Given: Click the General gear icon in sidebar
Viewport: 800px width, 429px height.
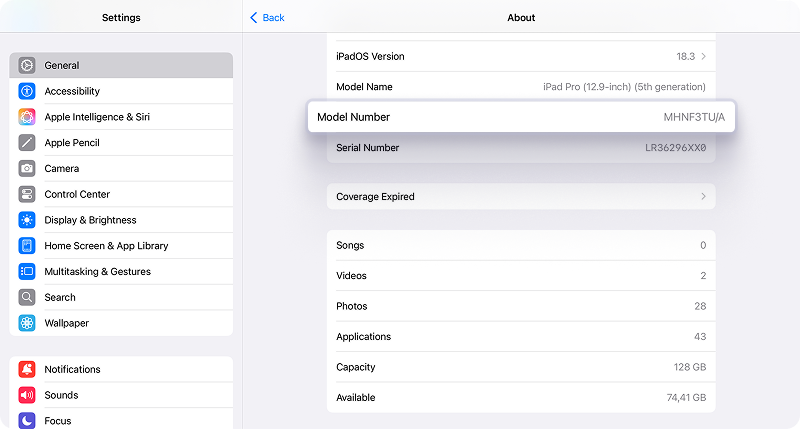Looking at the screenshot, I should [27, 65].
